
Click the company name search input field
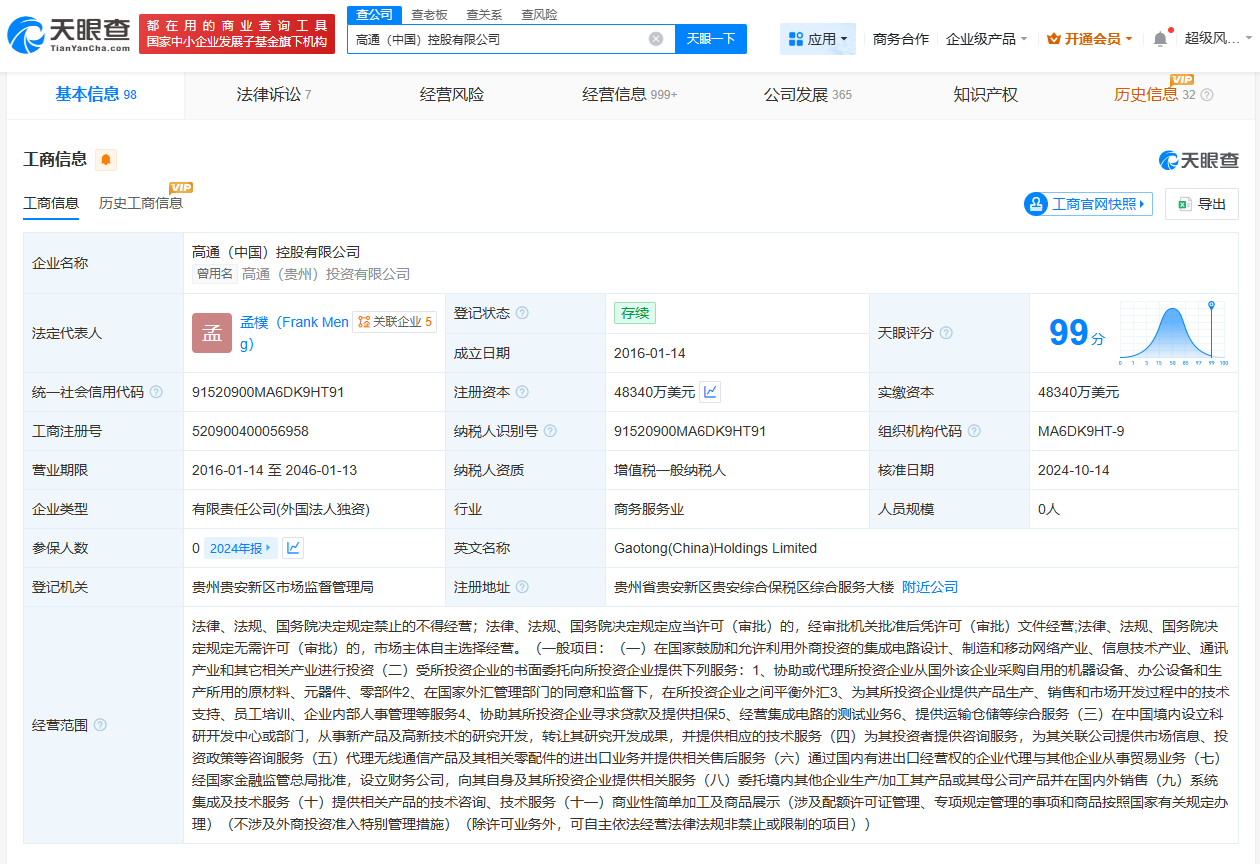(500, 38)
